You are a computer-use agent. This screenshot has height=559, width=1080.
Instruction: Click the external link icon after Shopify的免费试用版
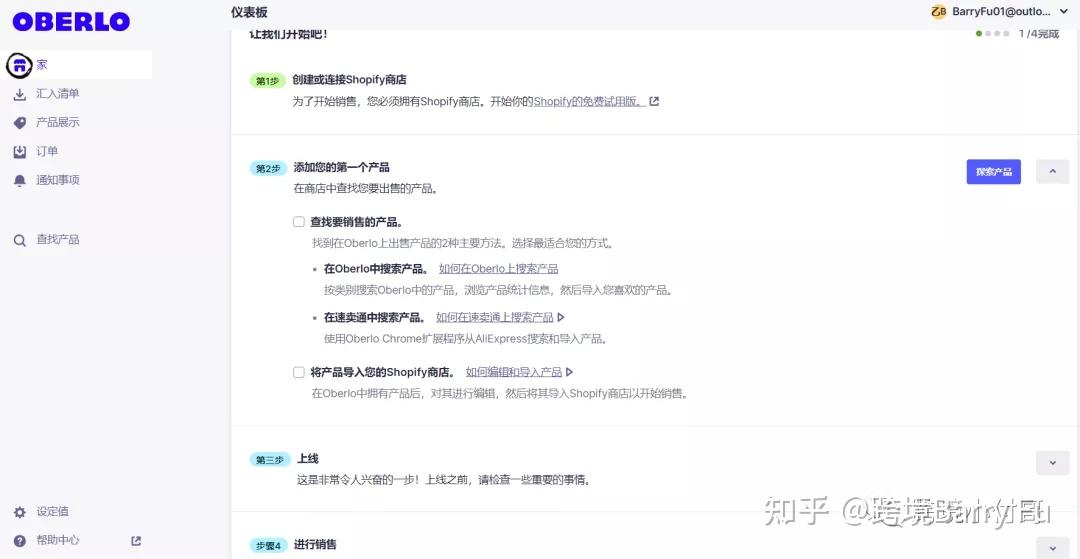[654, 101]
